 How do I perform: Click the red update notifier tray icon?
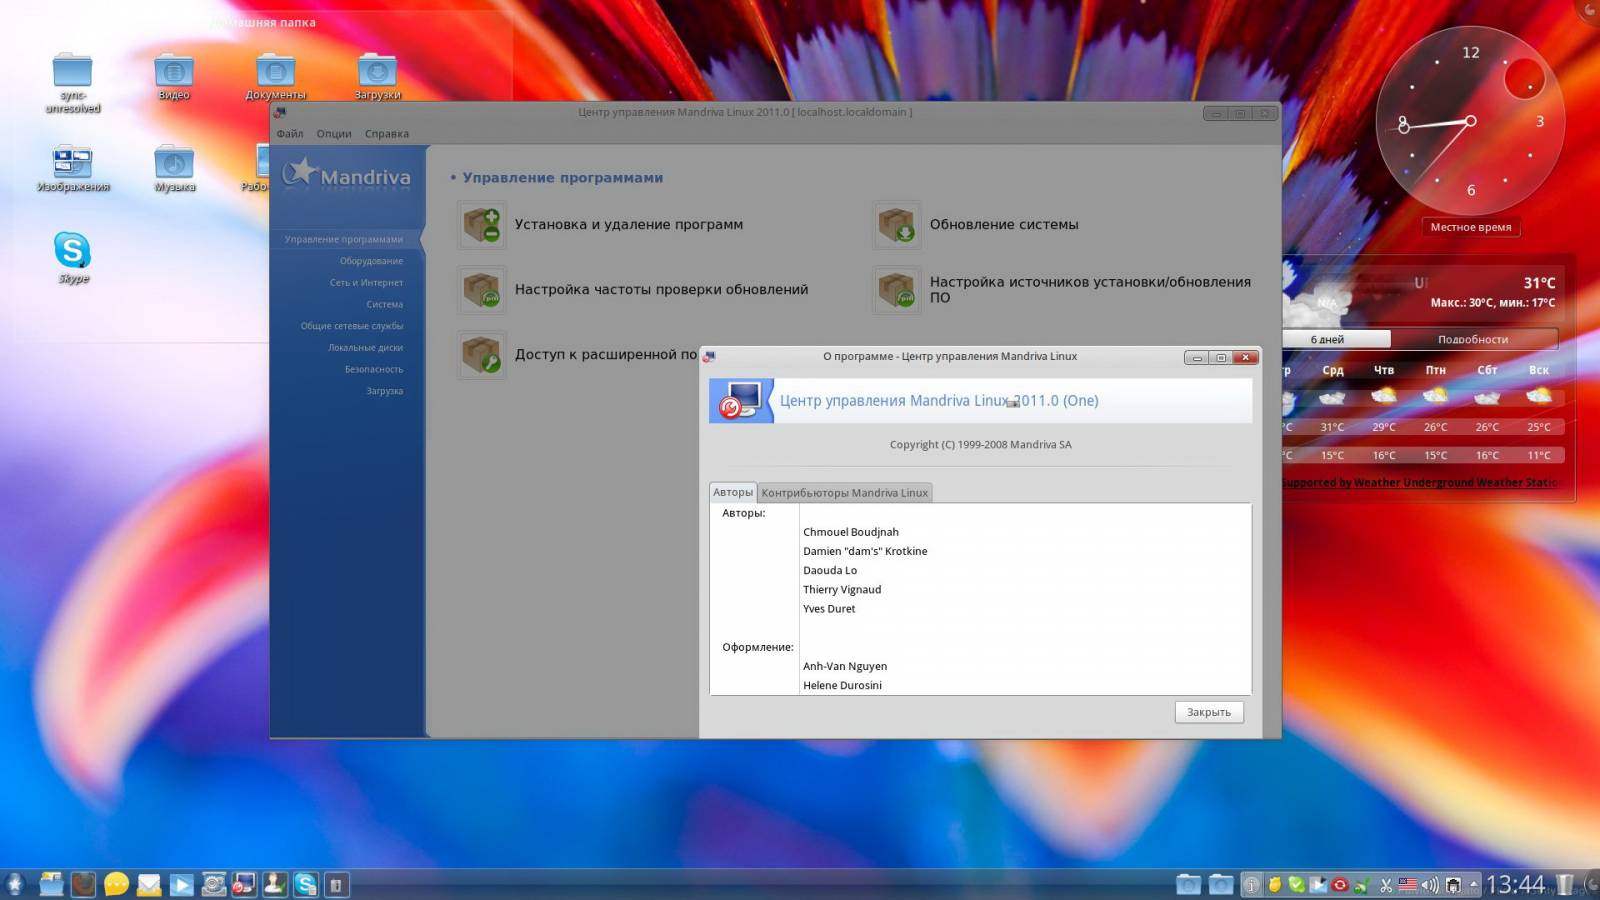[1340, 885]
